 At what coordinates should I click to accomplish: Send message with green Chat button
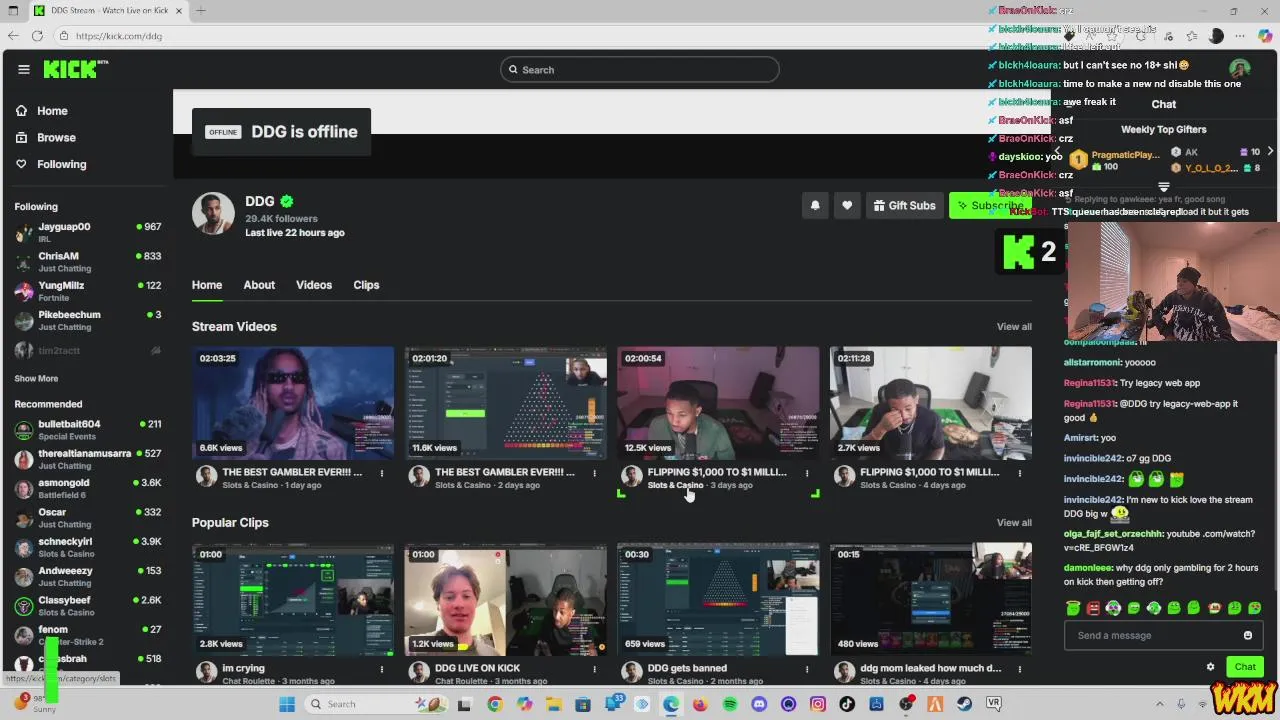pos(1245,667)
